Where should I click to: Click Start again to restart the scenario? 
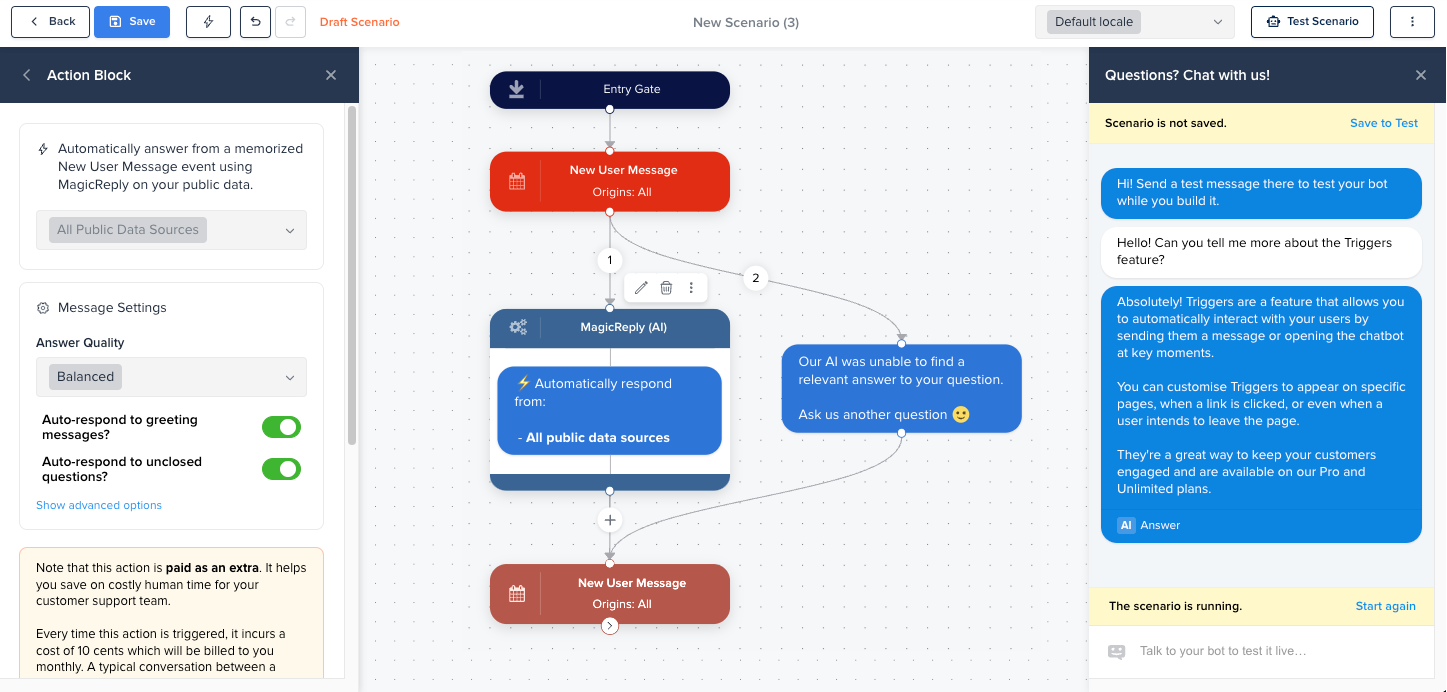tap(1386, 605)
